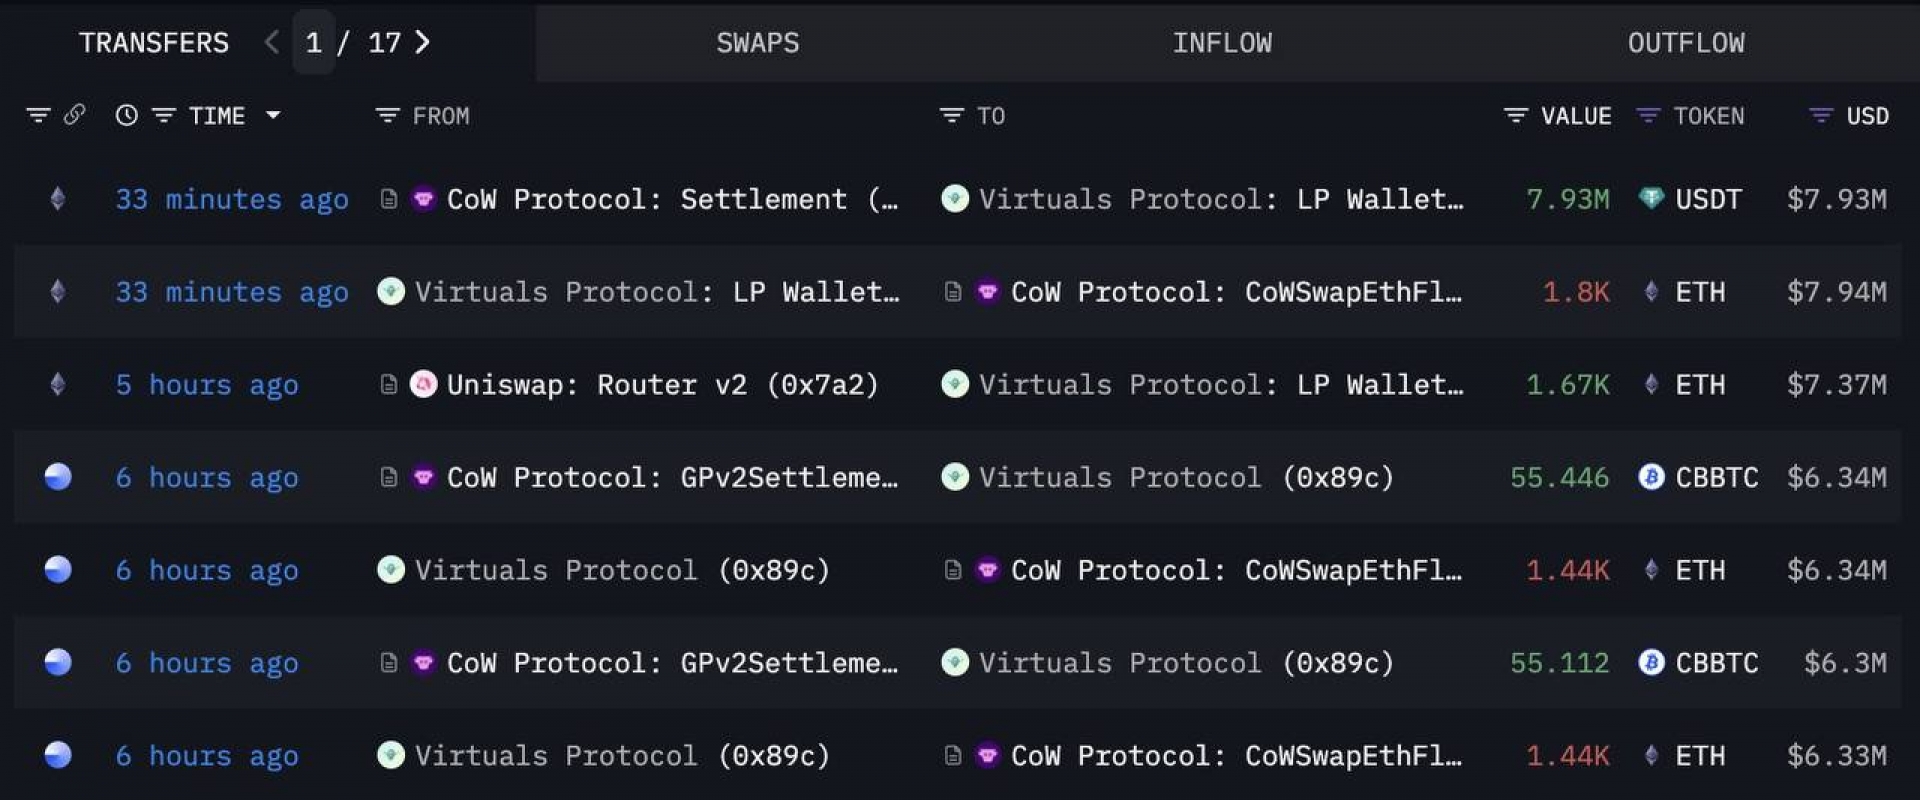The height and width of the screenshot is (800, 1920).
Task: Click the chain filter icon at far left
Action: point(38,115)
